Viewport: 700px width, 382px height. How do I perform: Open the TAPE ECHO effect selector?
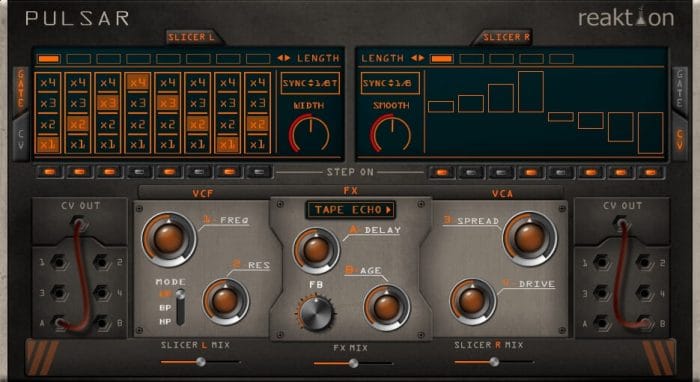coord(350,210)
